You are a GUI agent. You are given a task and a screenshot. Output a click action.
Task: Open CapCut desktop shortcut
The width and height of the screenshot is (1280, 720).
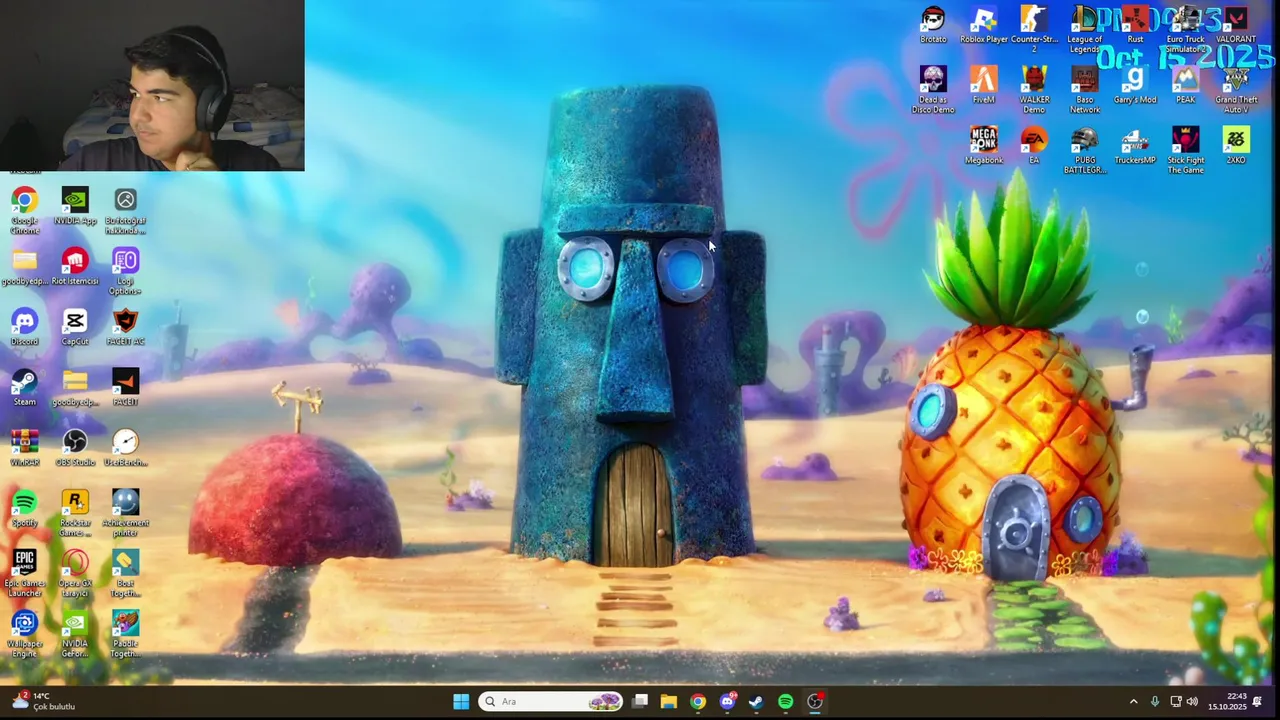pyautogui.click(x=75, y=328)
